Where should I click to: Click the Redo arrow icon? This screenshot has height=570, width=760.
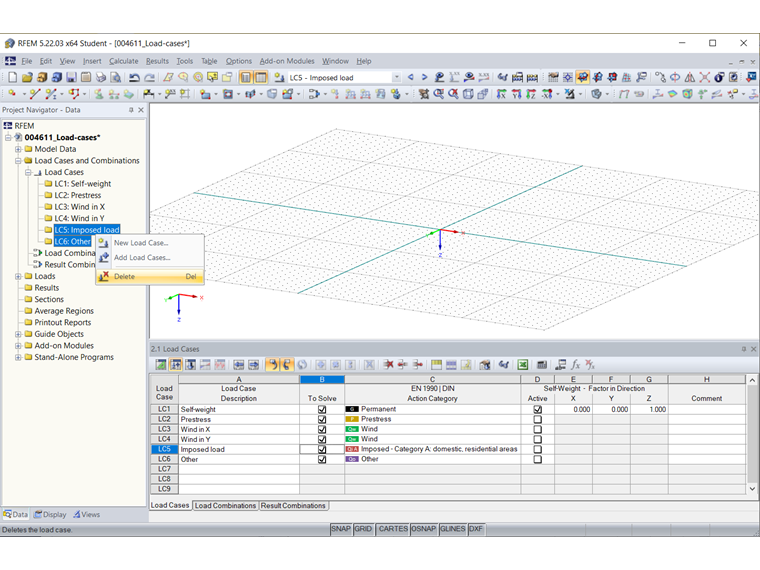(x=150, y=77)
